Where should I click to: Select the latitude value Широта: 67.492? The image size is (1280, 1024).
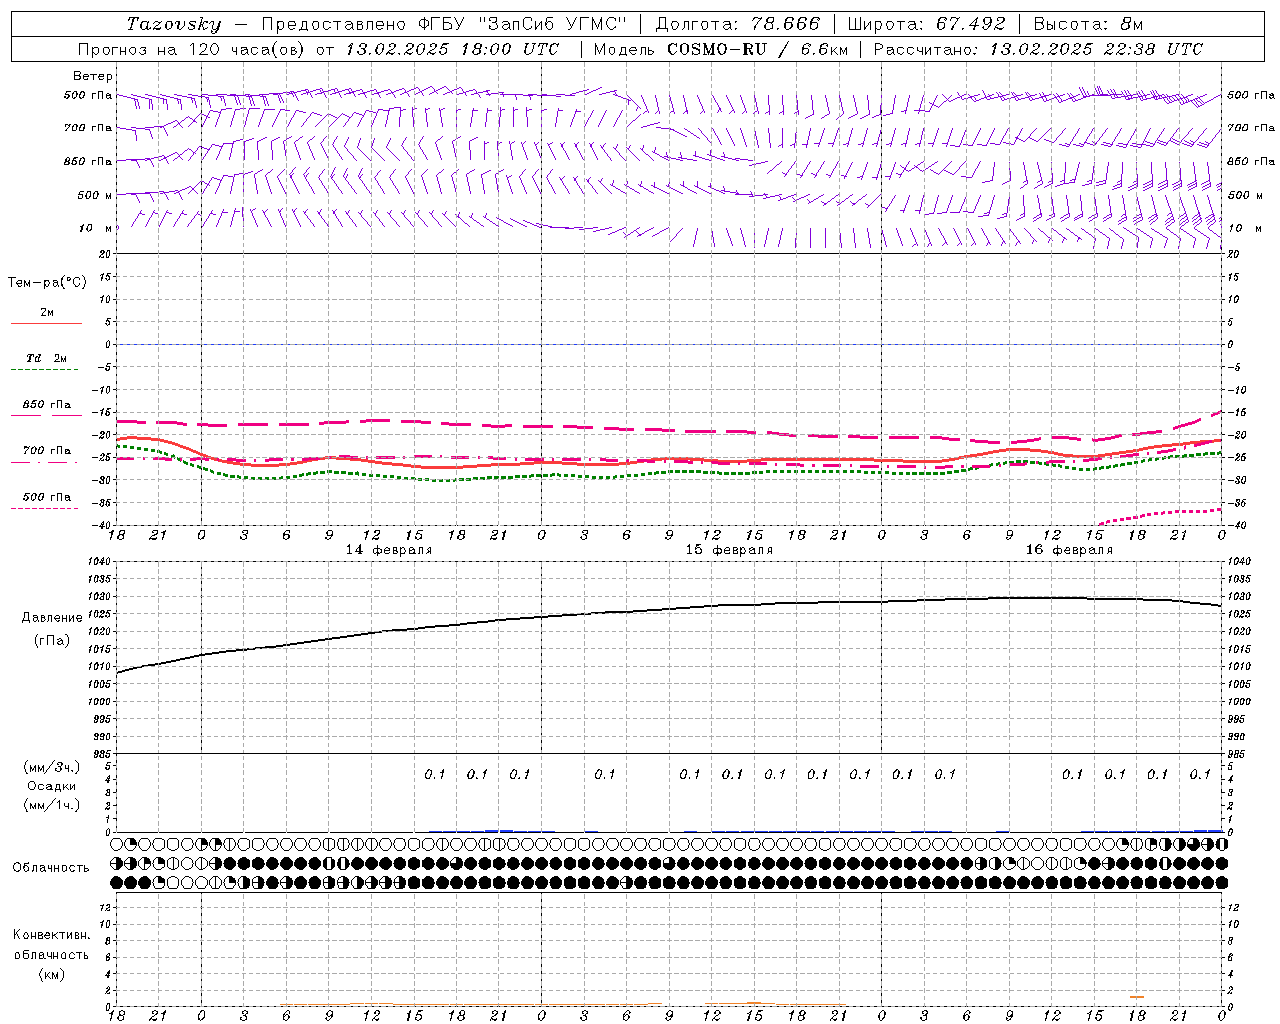pos(926,24)
